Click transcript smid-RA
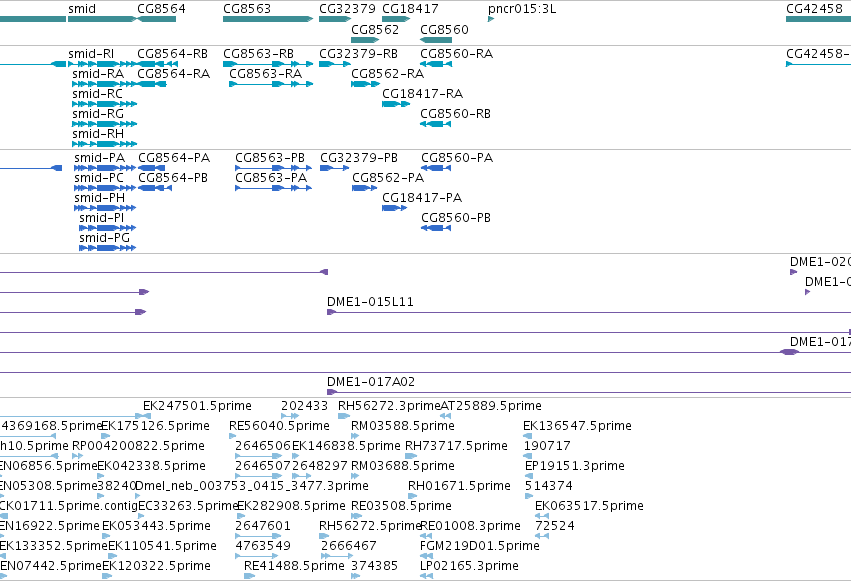This screenshot has width=851, height=581. coord(98,74)
